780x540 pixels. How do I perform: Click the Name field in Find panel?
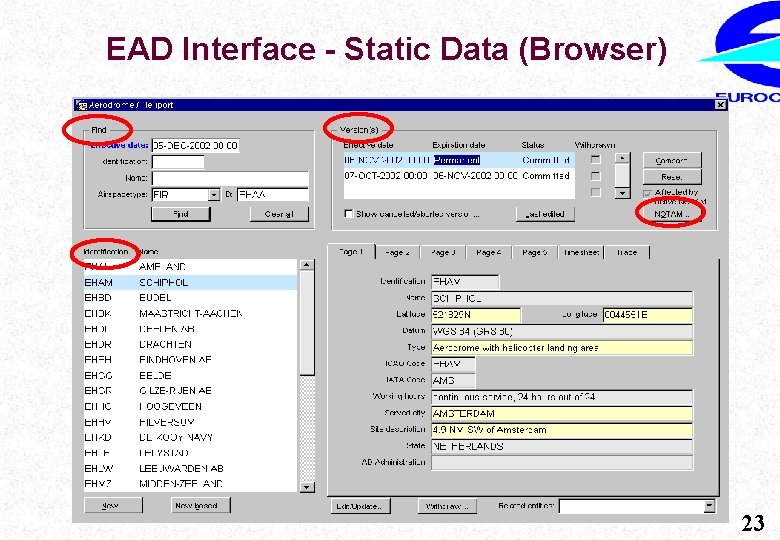click(x=230, y=178)
